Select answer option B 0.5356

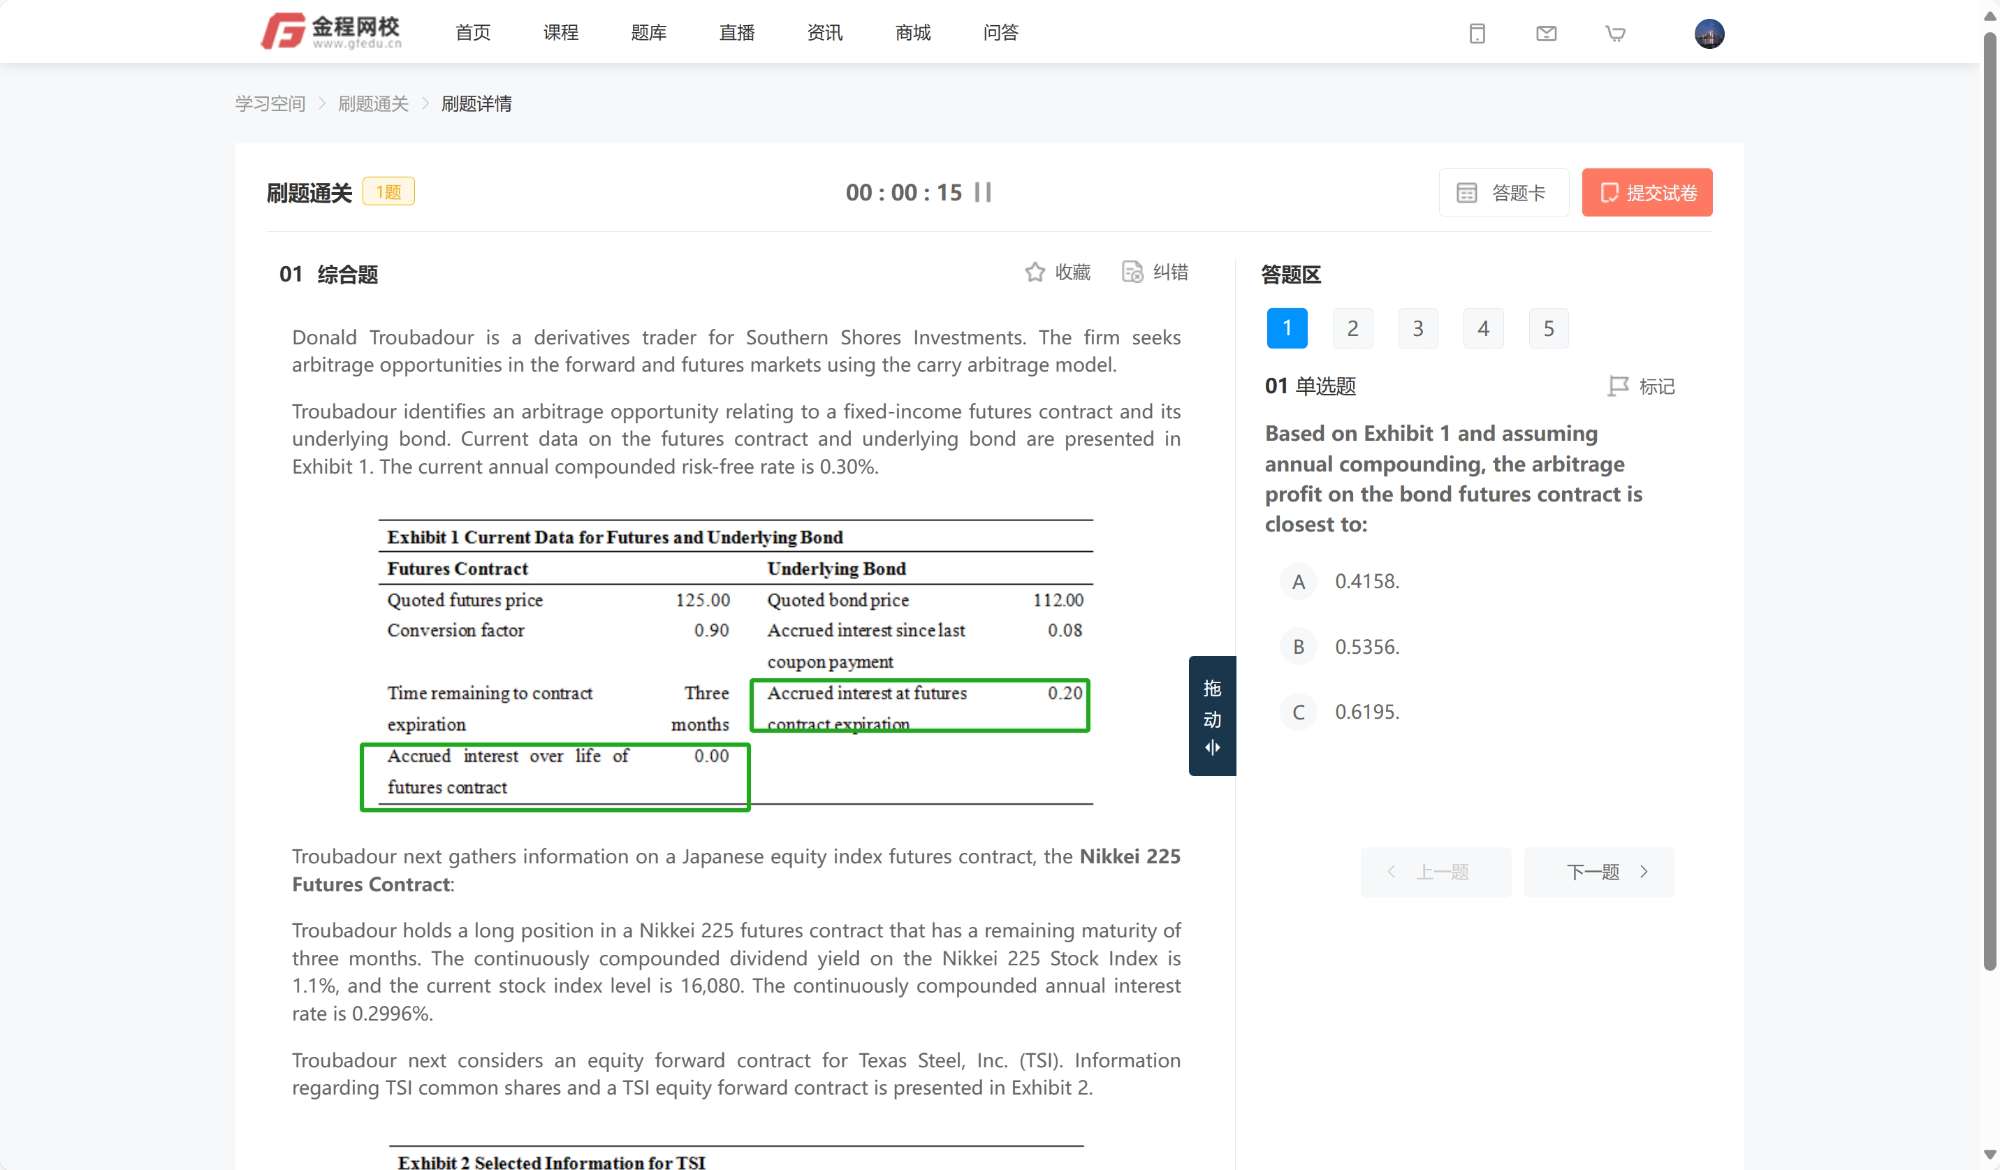[x=1298, y=647]
